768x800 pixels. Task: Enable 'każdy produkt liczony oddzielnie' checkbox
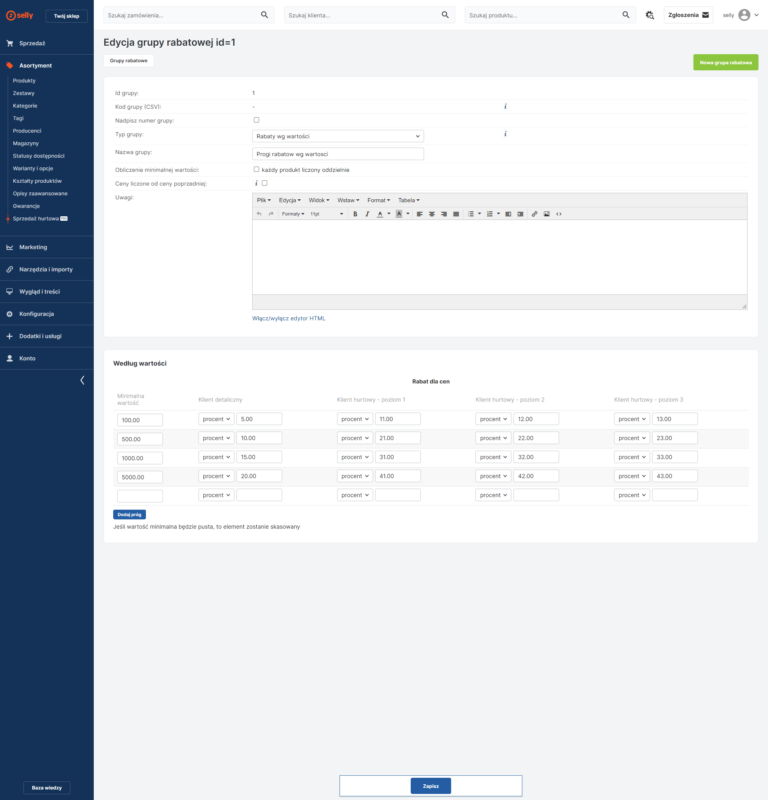(x=256, y=169)
